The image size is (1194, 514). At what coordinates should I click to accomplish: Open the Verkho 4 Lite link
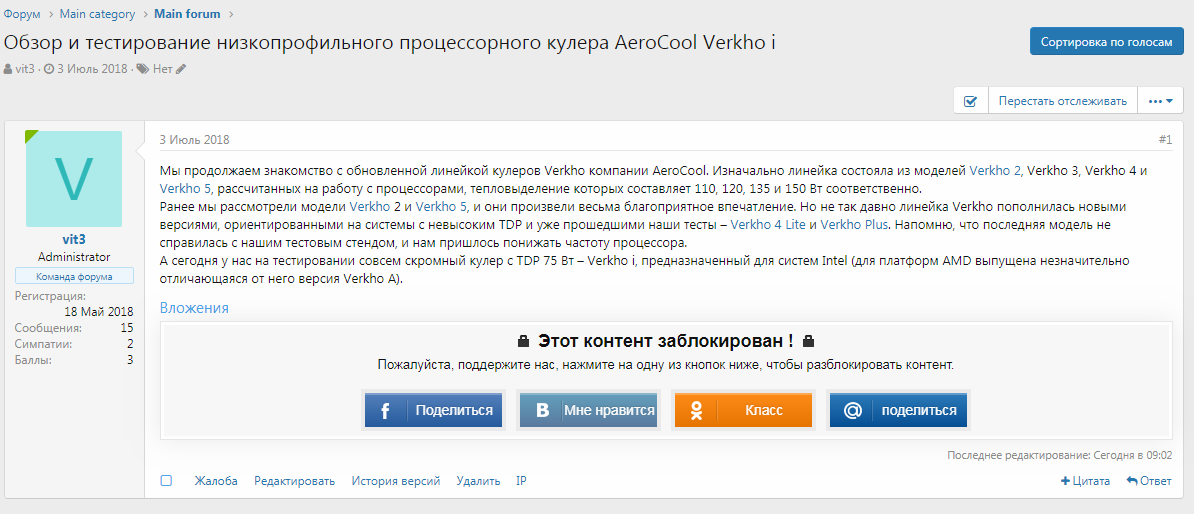767,225
